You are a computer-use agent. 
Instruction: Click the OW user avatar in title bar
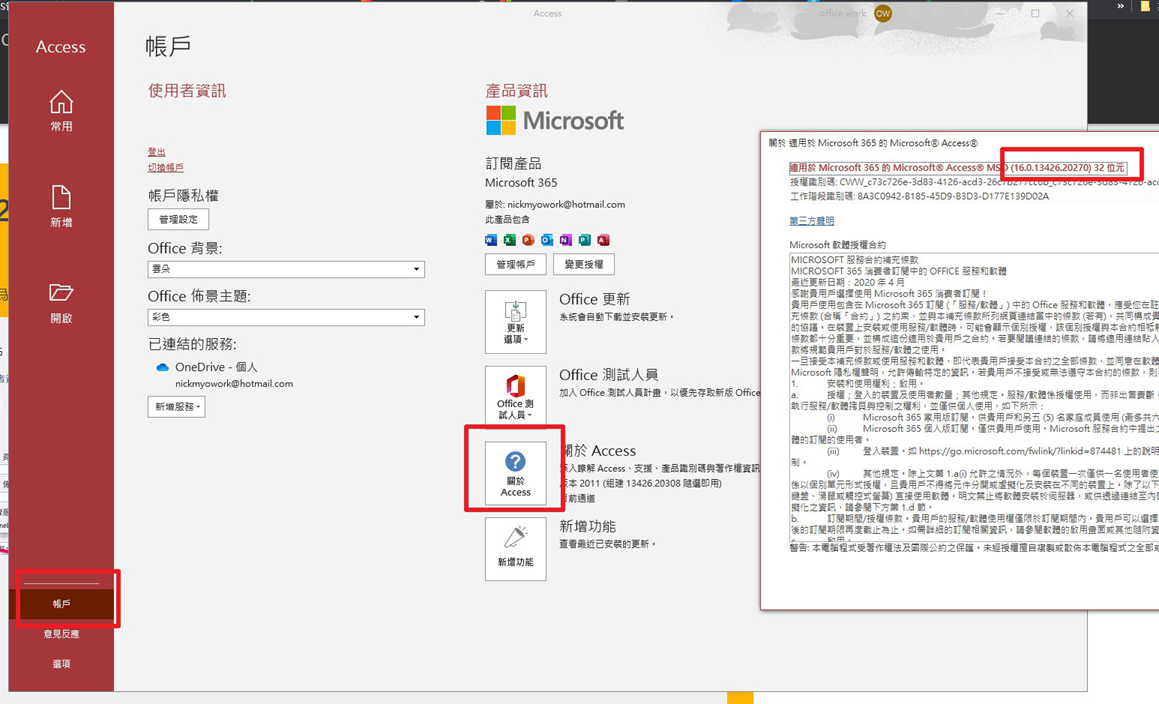pyautogui.click(x=883, y=13)
